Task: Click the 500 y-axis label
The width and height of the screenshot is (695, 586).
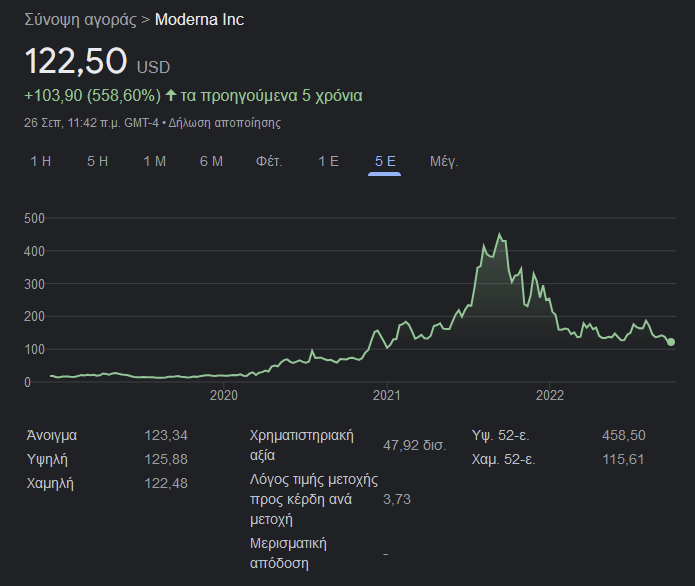Action: [x=35, y=218]
